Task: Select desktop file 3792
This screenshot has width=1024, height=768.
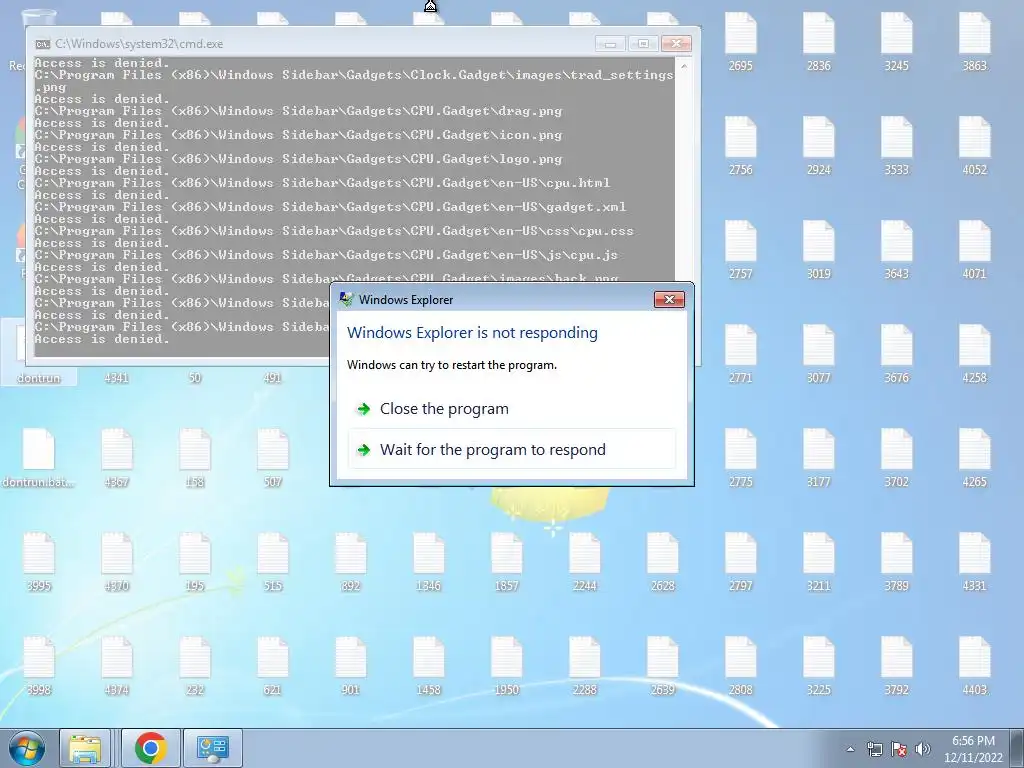Action: coord(897,665)
